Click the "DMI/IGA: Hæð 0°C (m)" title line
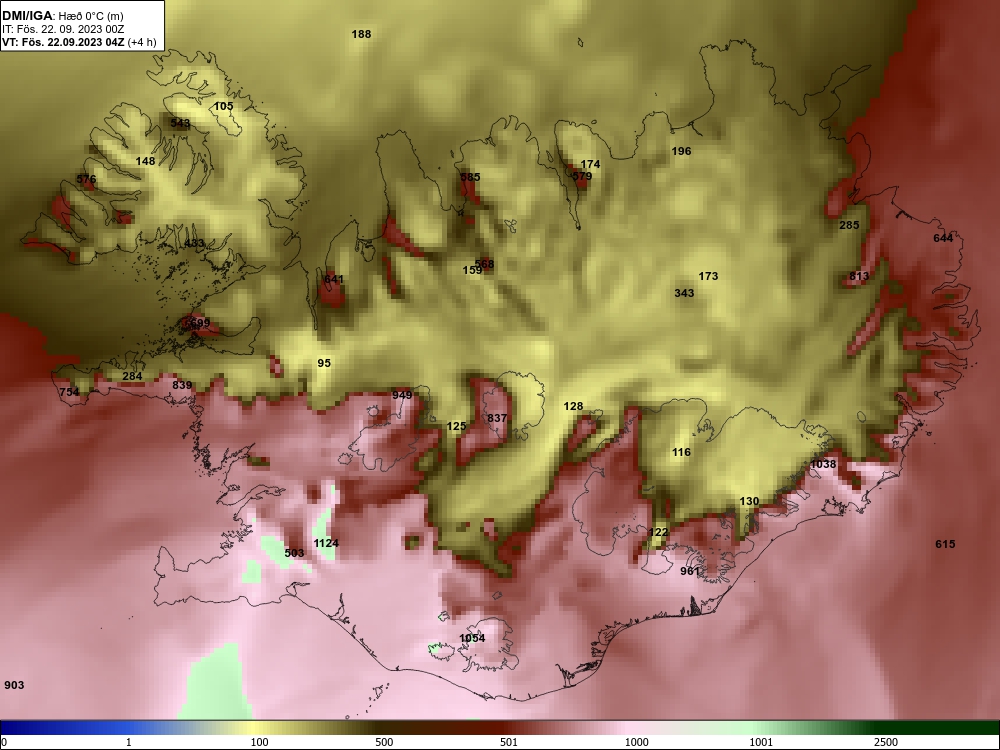 (63, 16)
